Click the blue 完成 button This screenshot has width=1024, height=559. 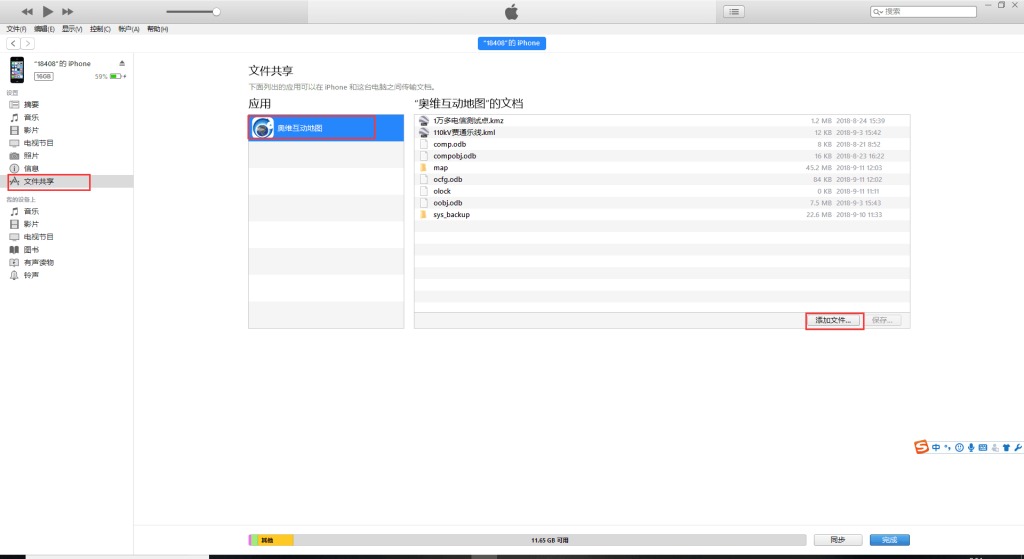click(889, 540)
